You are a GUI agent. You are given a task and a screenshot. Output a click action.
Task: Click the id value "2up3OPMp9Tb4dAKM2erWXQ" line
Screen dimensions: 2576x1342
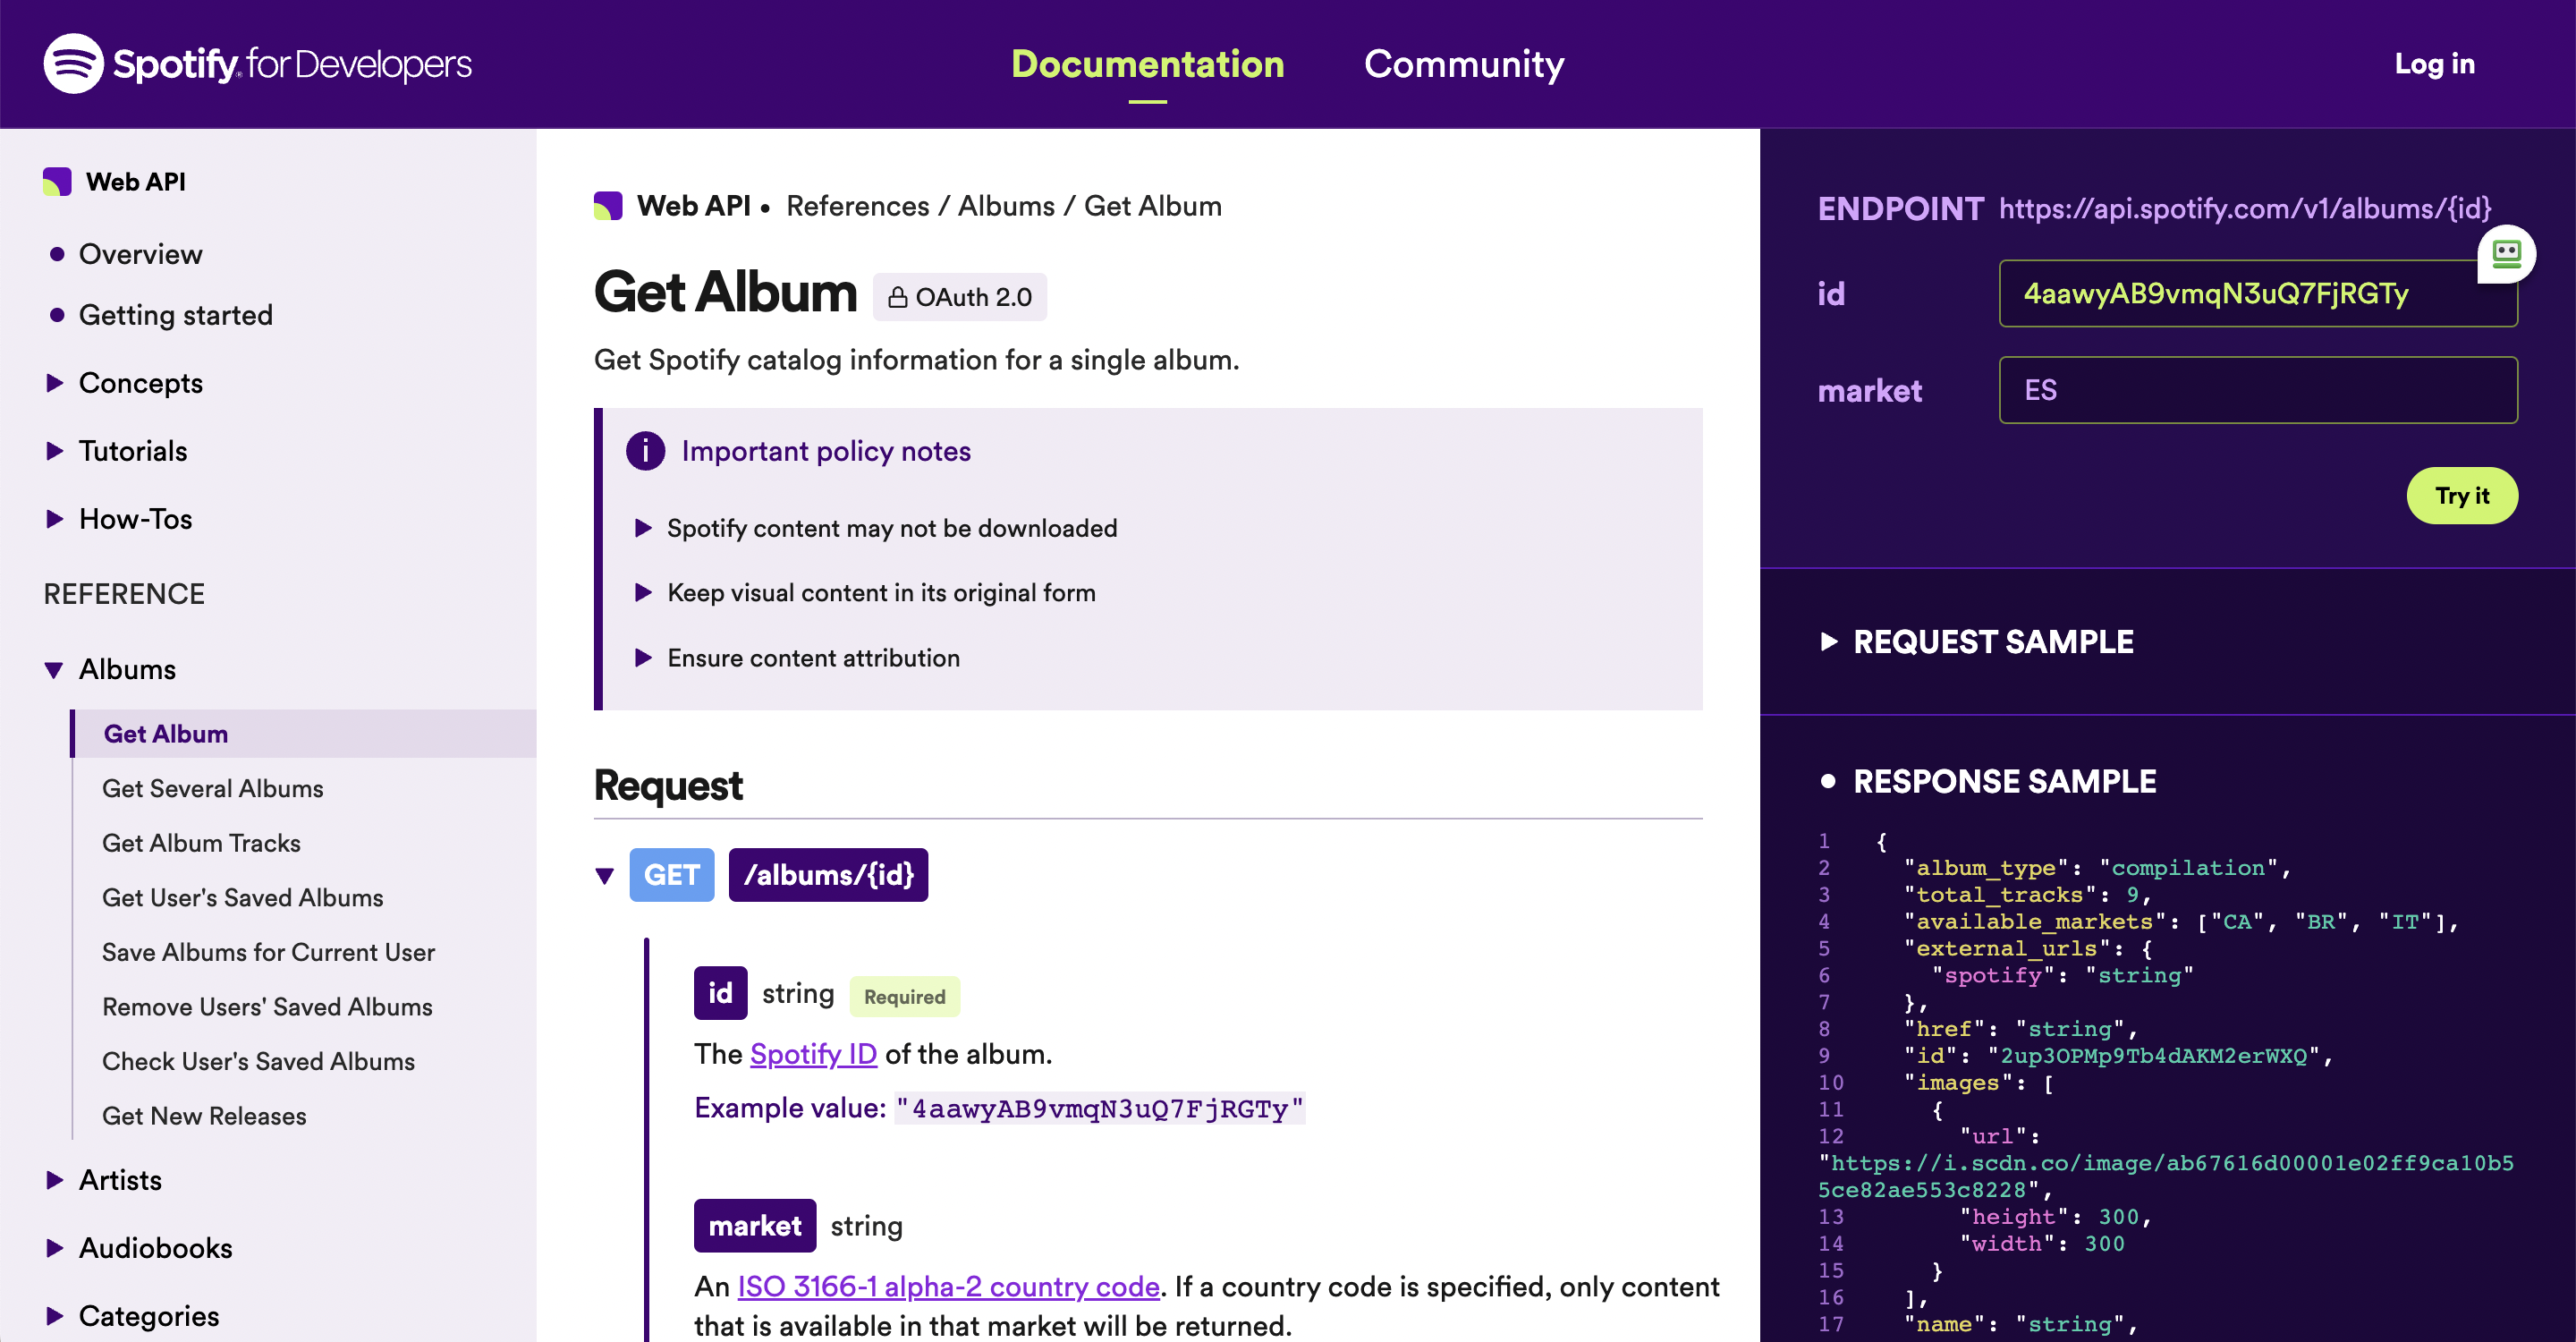(2118, 1056)
